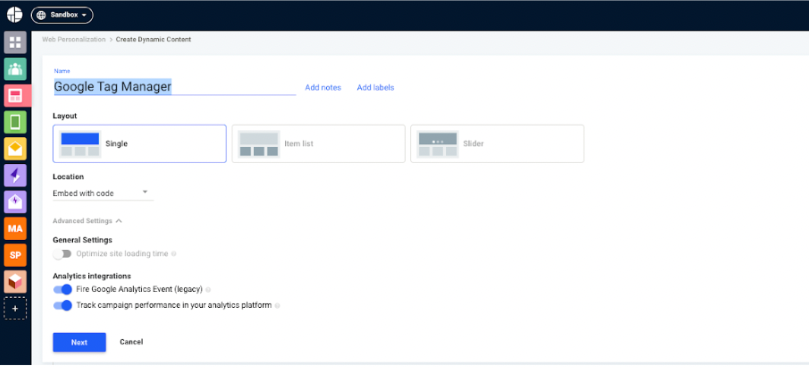Screen dimensions: 809x368
Task: Go to Web Personalization breadcrumb
Action: (74, 39)
